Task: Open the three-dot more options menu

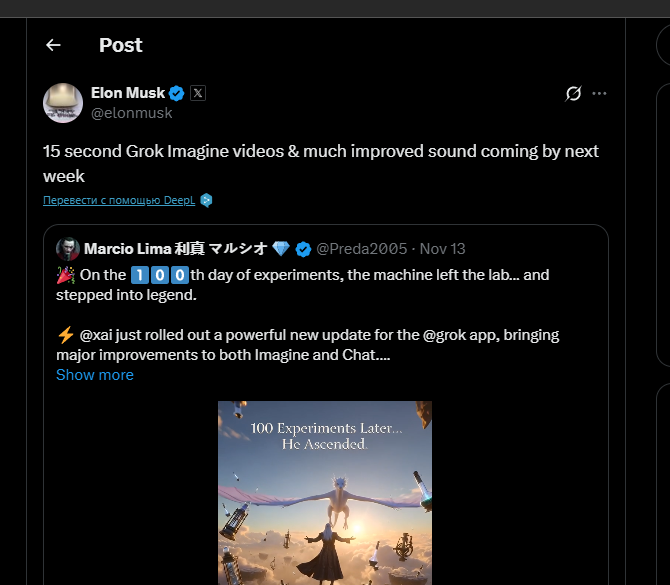Action: [599, 93]
